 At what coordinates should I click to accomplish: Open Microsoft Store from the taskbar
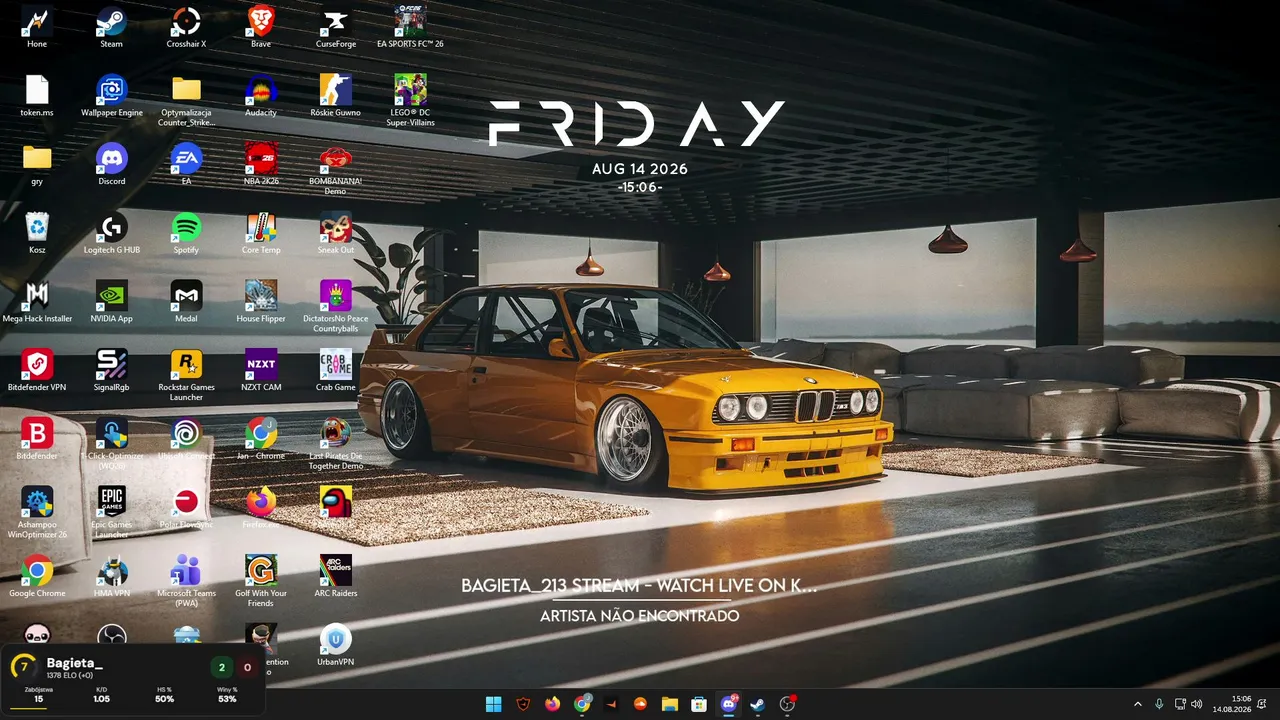(x=699, y=704)
